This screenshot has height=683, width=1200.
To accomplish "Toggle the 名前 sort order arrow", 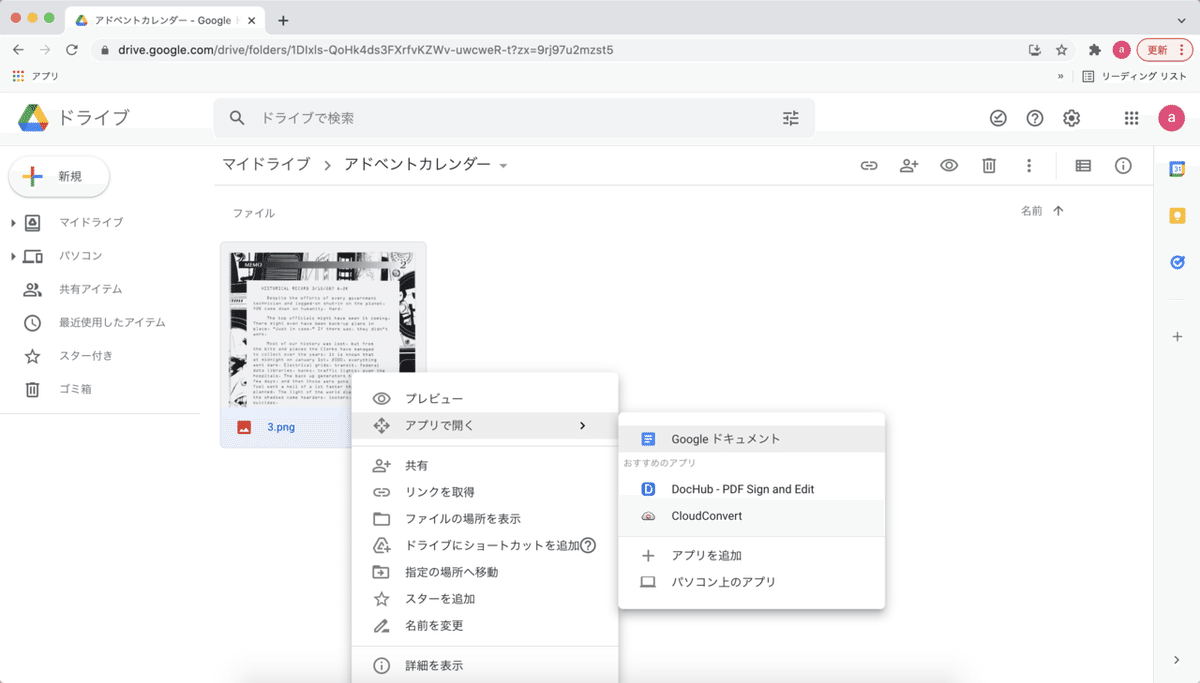I will [x=1057, y=211].
